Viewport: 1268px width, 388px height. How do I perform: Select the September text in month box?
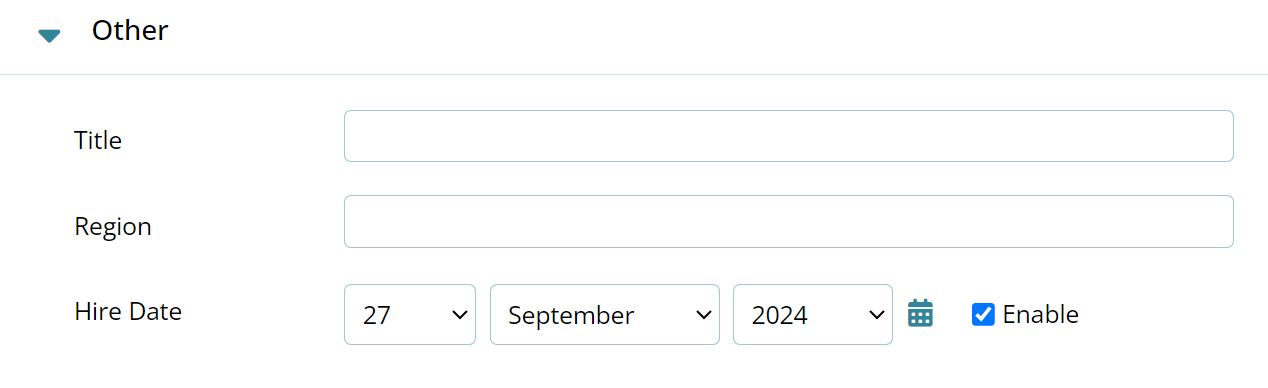(571, 316)
